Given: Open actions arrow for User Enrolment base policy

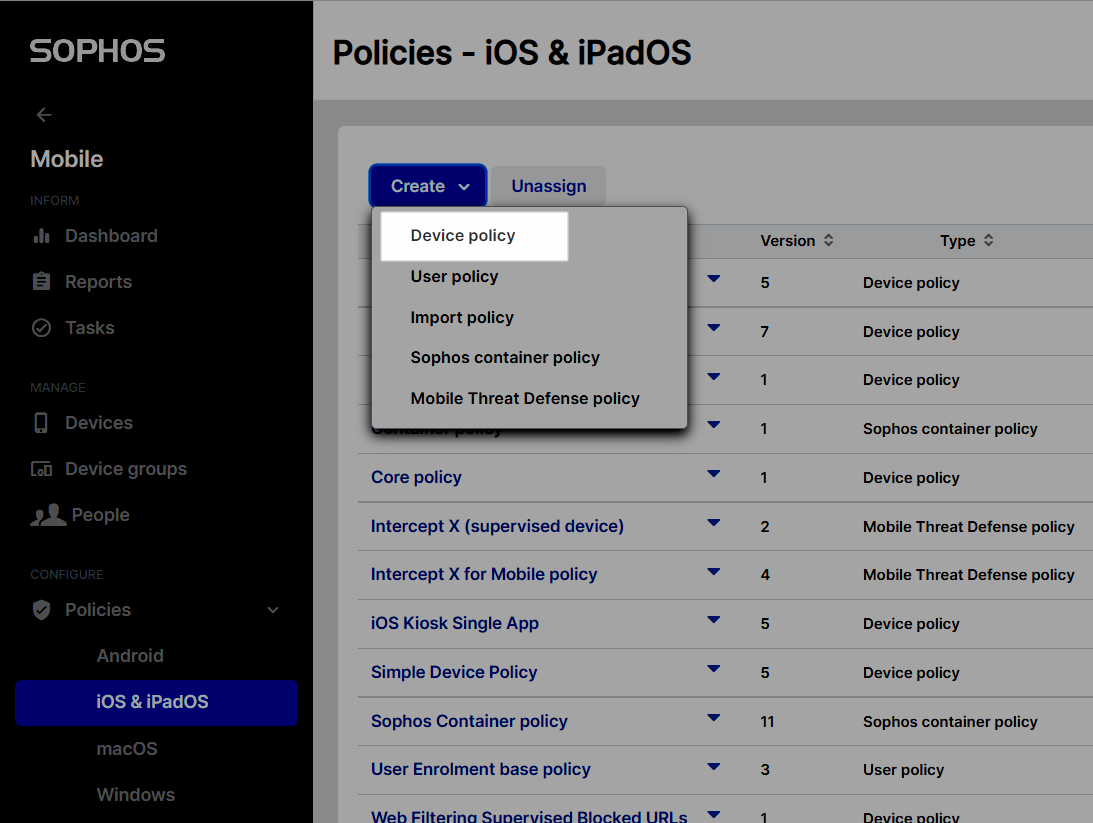Looking at the screenshot, I should [714, 767].
